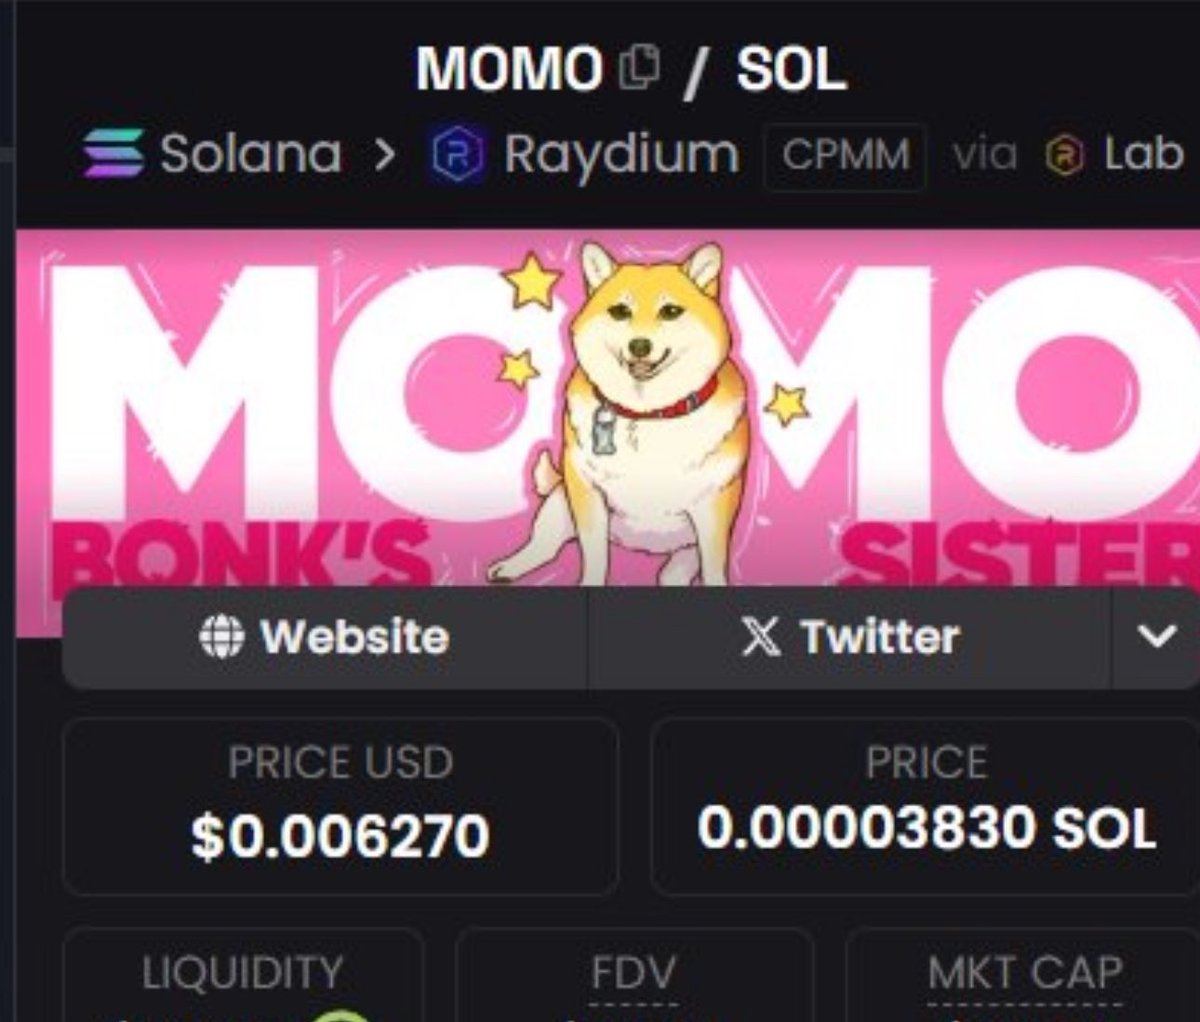The width and height of the screenshot is (1200, 1022).
Task: Click the globe icon beside Website
Action: [221, 636]
